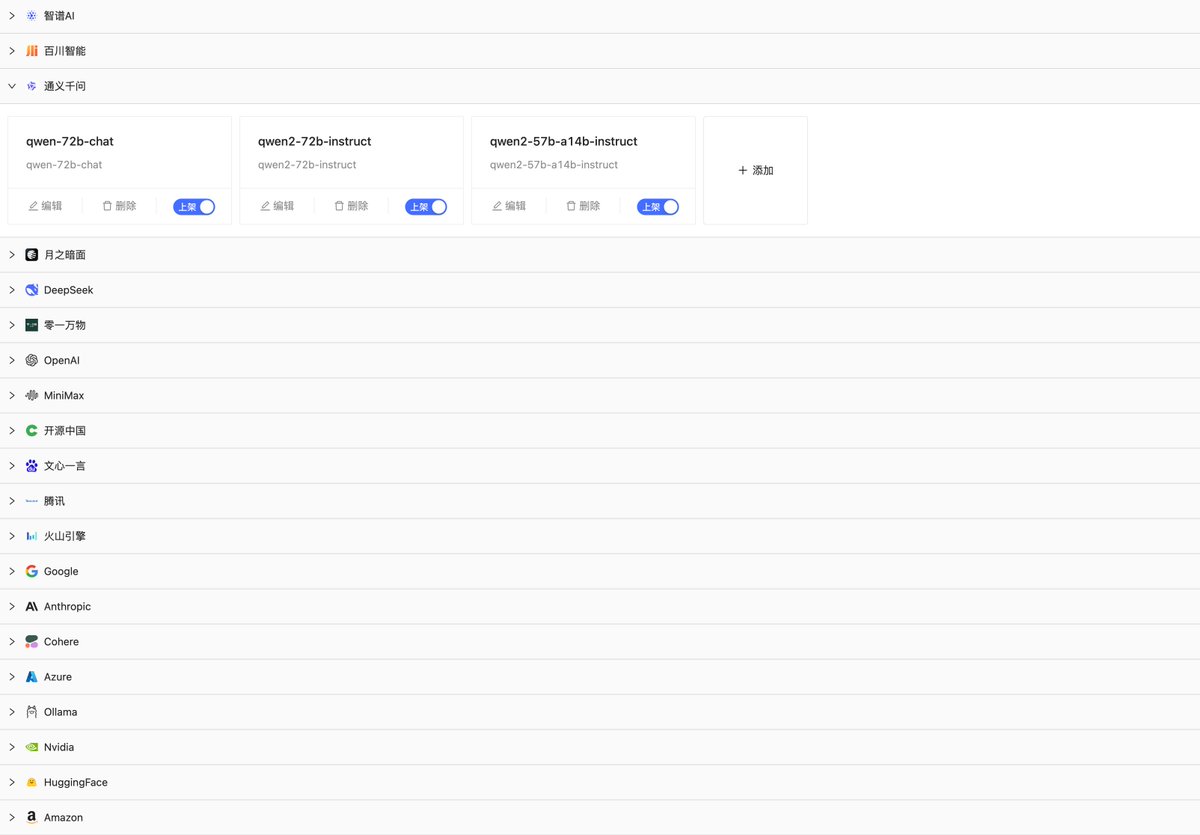The height and width of the screenshot is (835, 1200).
Task: Click the Cohere section label
Action: click(x=61, y=642)
